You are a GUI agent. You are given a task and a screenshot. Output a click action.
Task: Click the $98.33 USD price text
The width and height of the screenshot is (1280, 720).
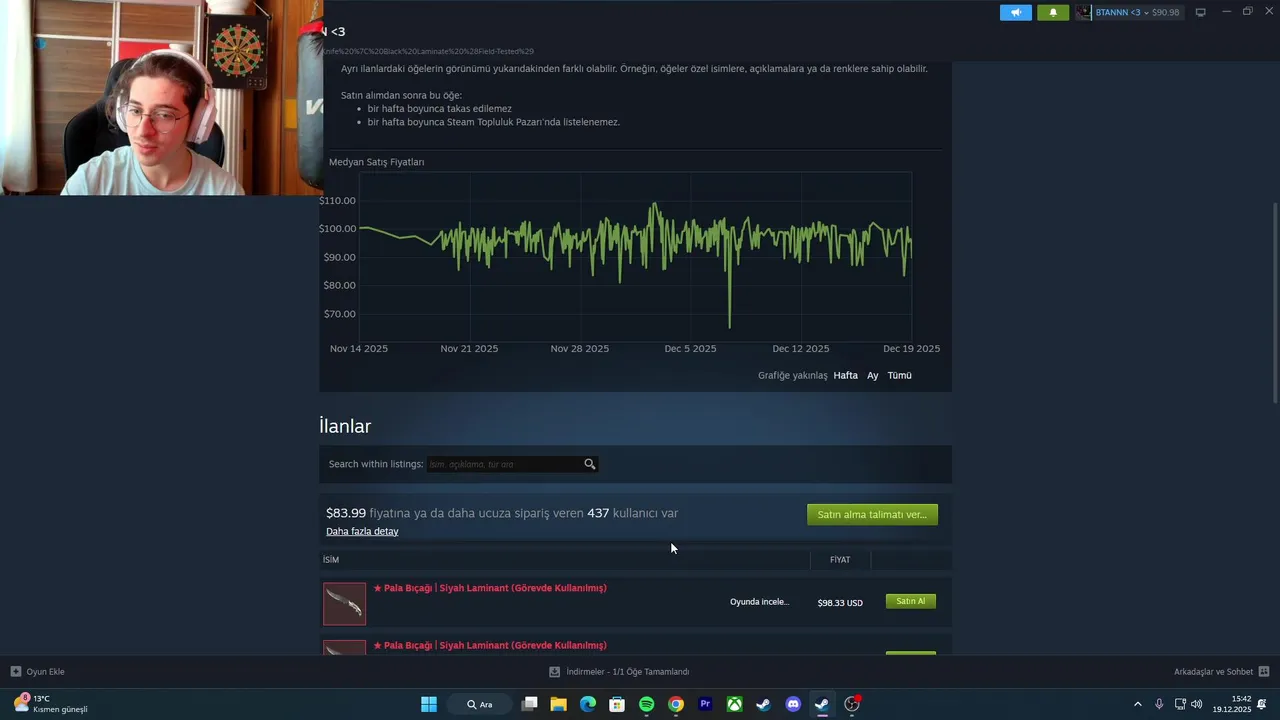point(840,603)
